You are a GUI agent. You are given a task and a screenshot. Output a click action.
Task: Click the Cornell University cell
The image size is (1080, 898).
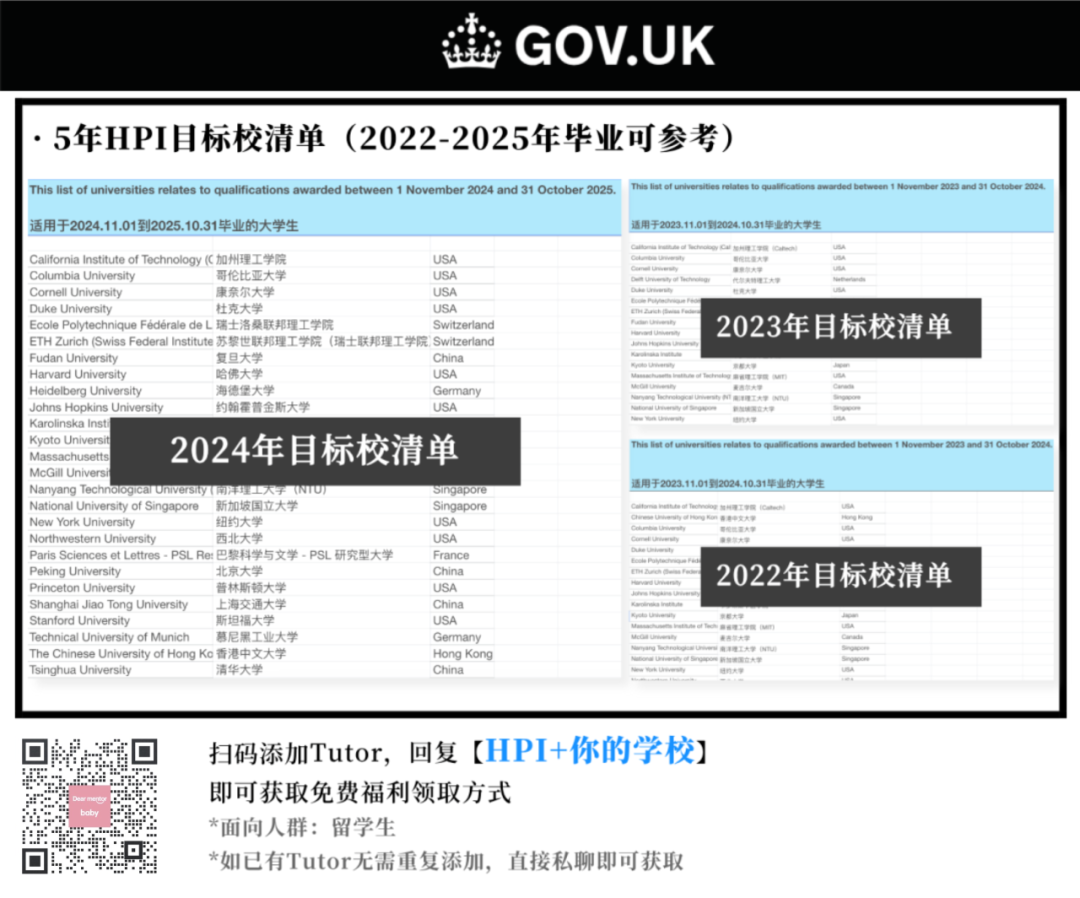click(76, 292)
